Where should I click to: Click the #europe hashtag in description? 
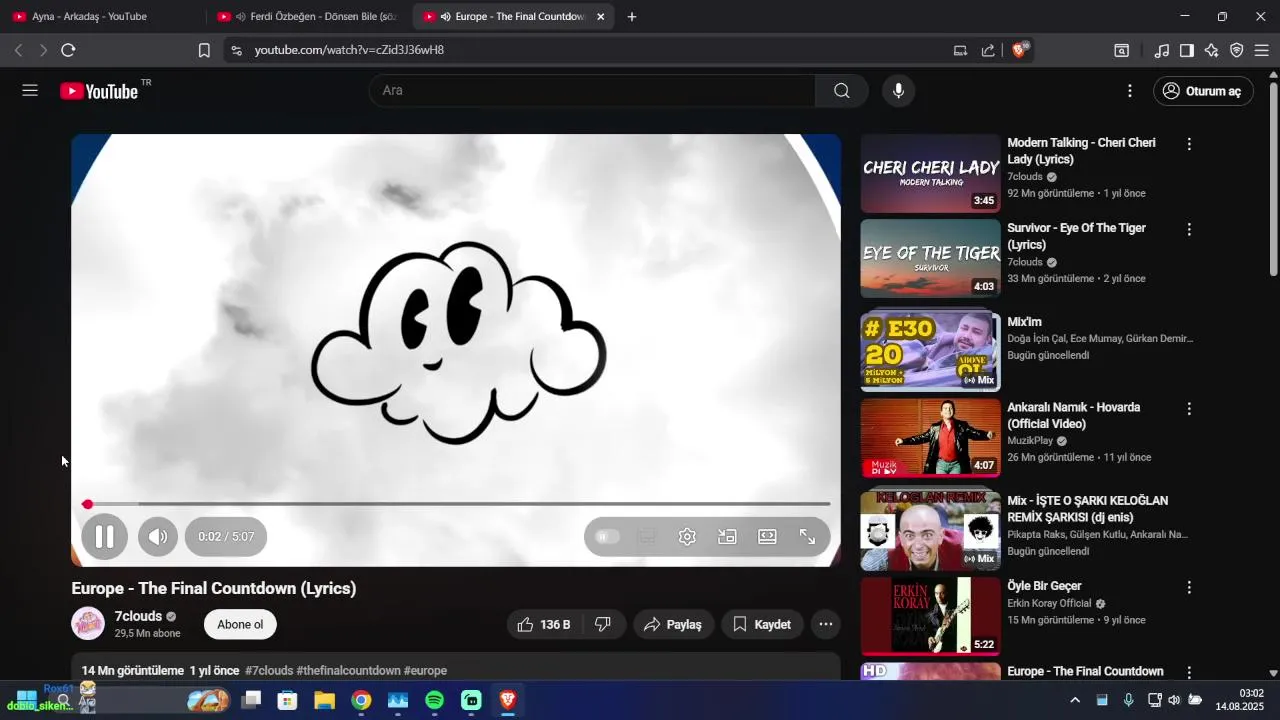(425, 671)
